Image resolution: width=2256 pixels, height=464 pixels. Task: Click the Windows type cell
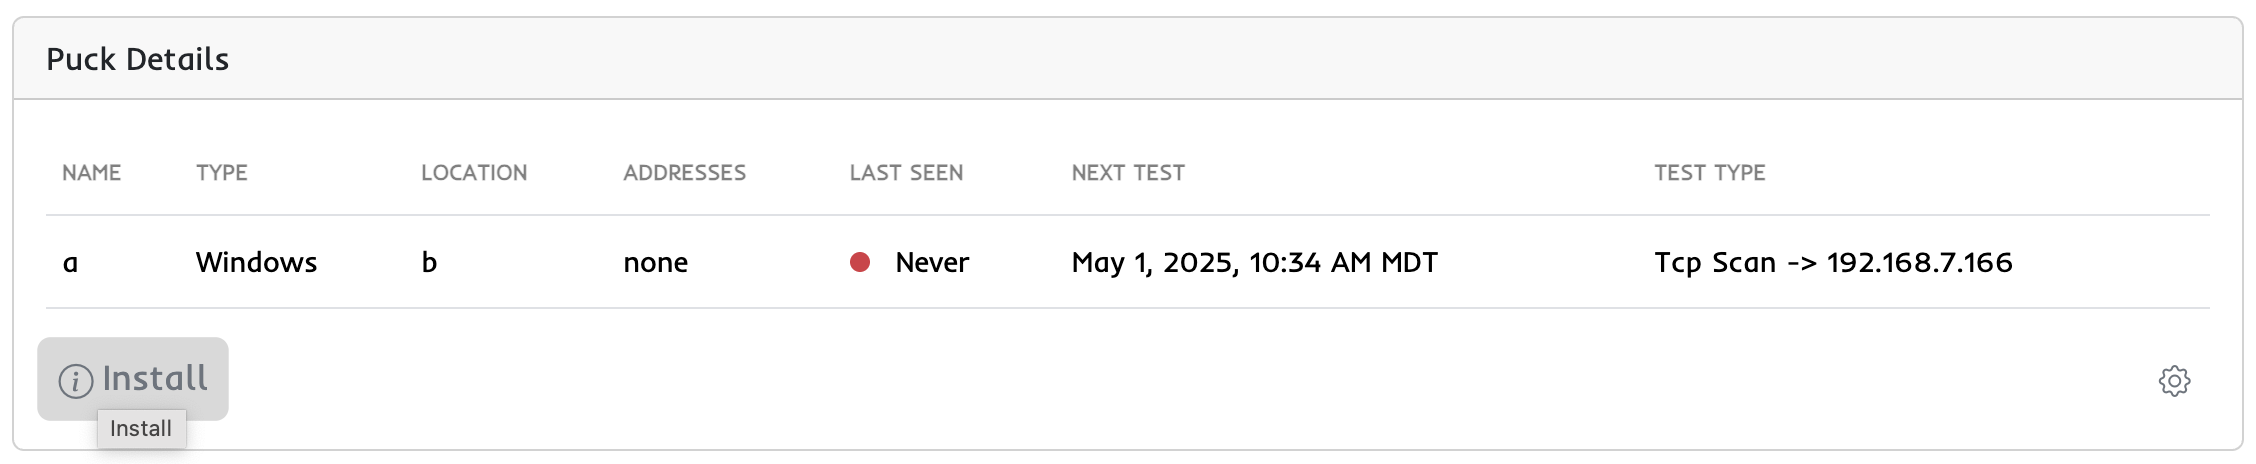(257, 262)
